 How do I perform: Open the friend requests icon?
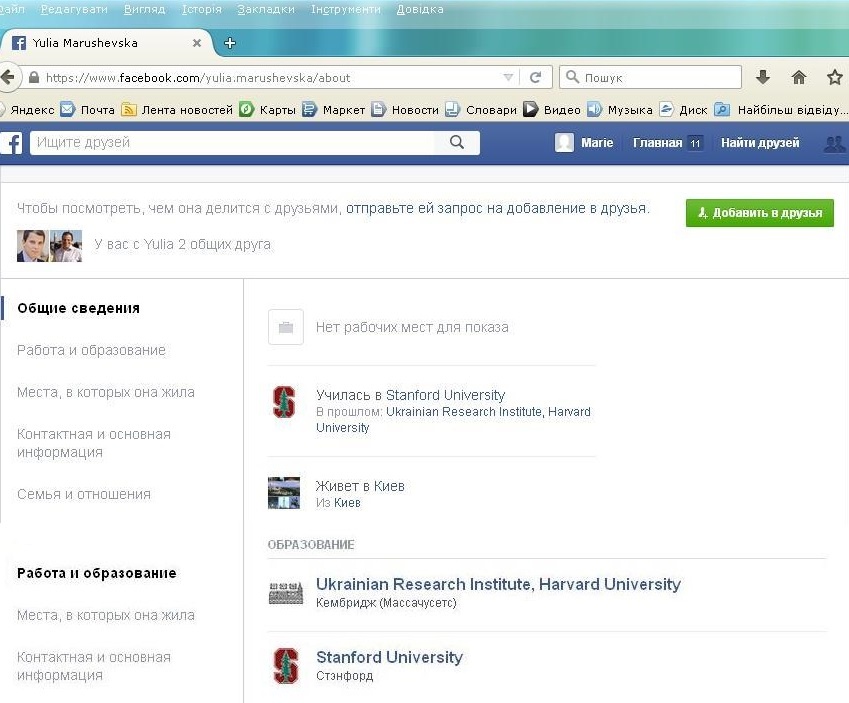pos(833,143)
